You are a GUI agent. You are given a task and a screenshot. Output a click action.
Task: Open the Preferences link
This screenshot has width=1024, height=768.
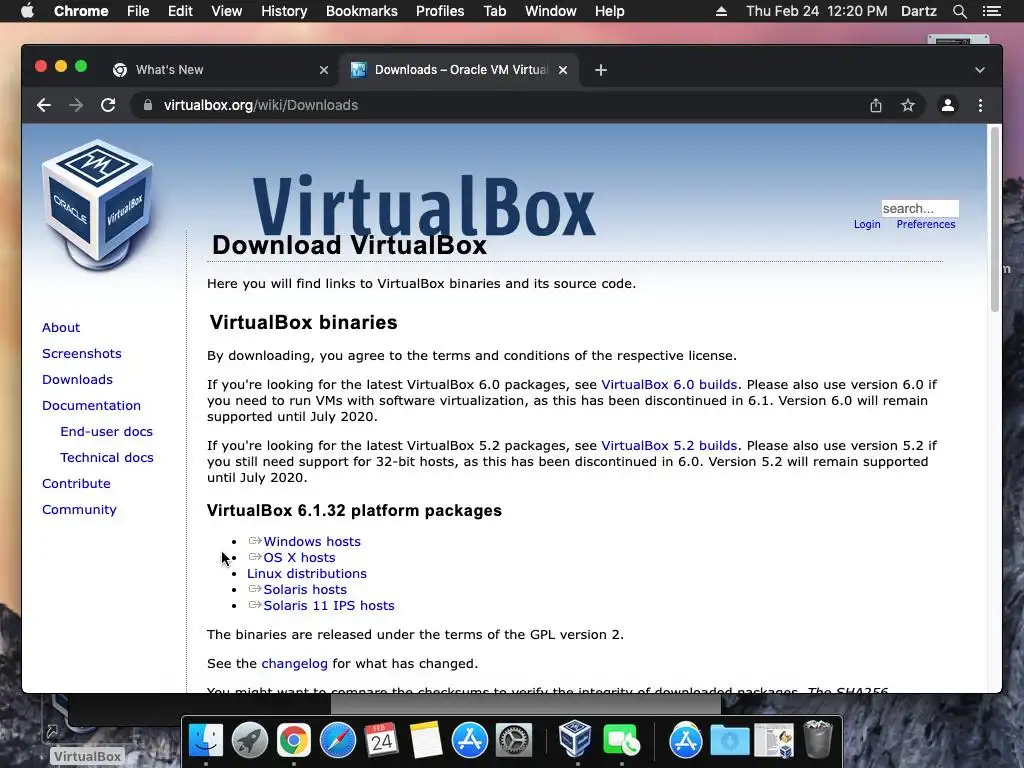pos(925,224)
